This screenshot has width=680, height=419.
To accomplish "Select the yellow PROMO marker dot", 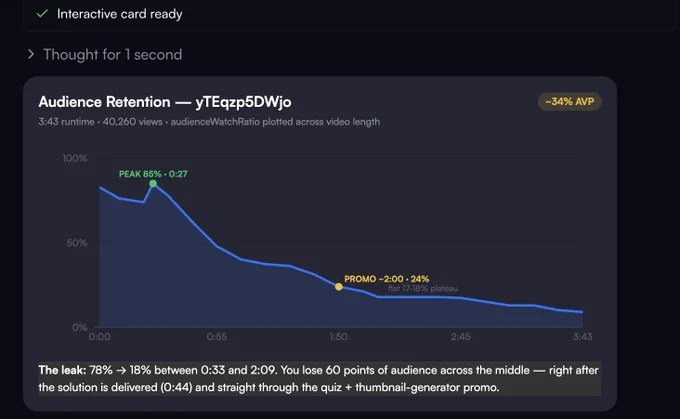I will point(339,287).
